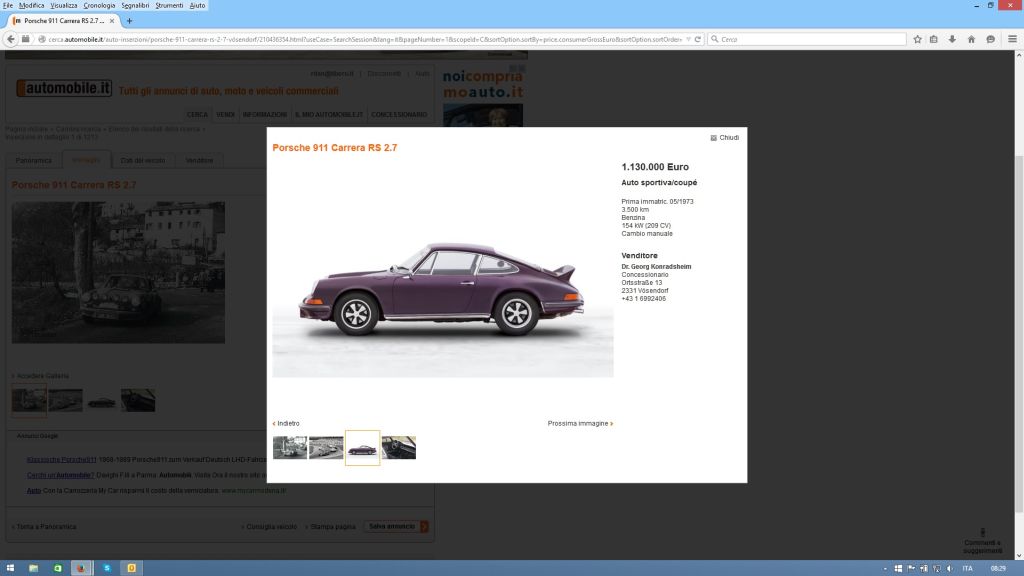The image size is (1024, 576).
Task: Open File Explorer from the taskbar
Action: tap(33, 568)
